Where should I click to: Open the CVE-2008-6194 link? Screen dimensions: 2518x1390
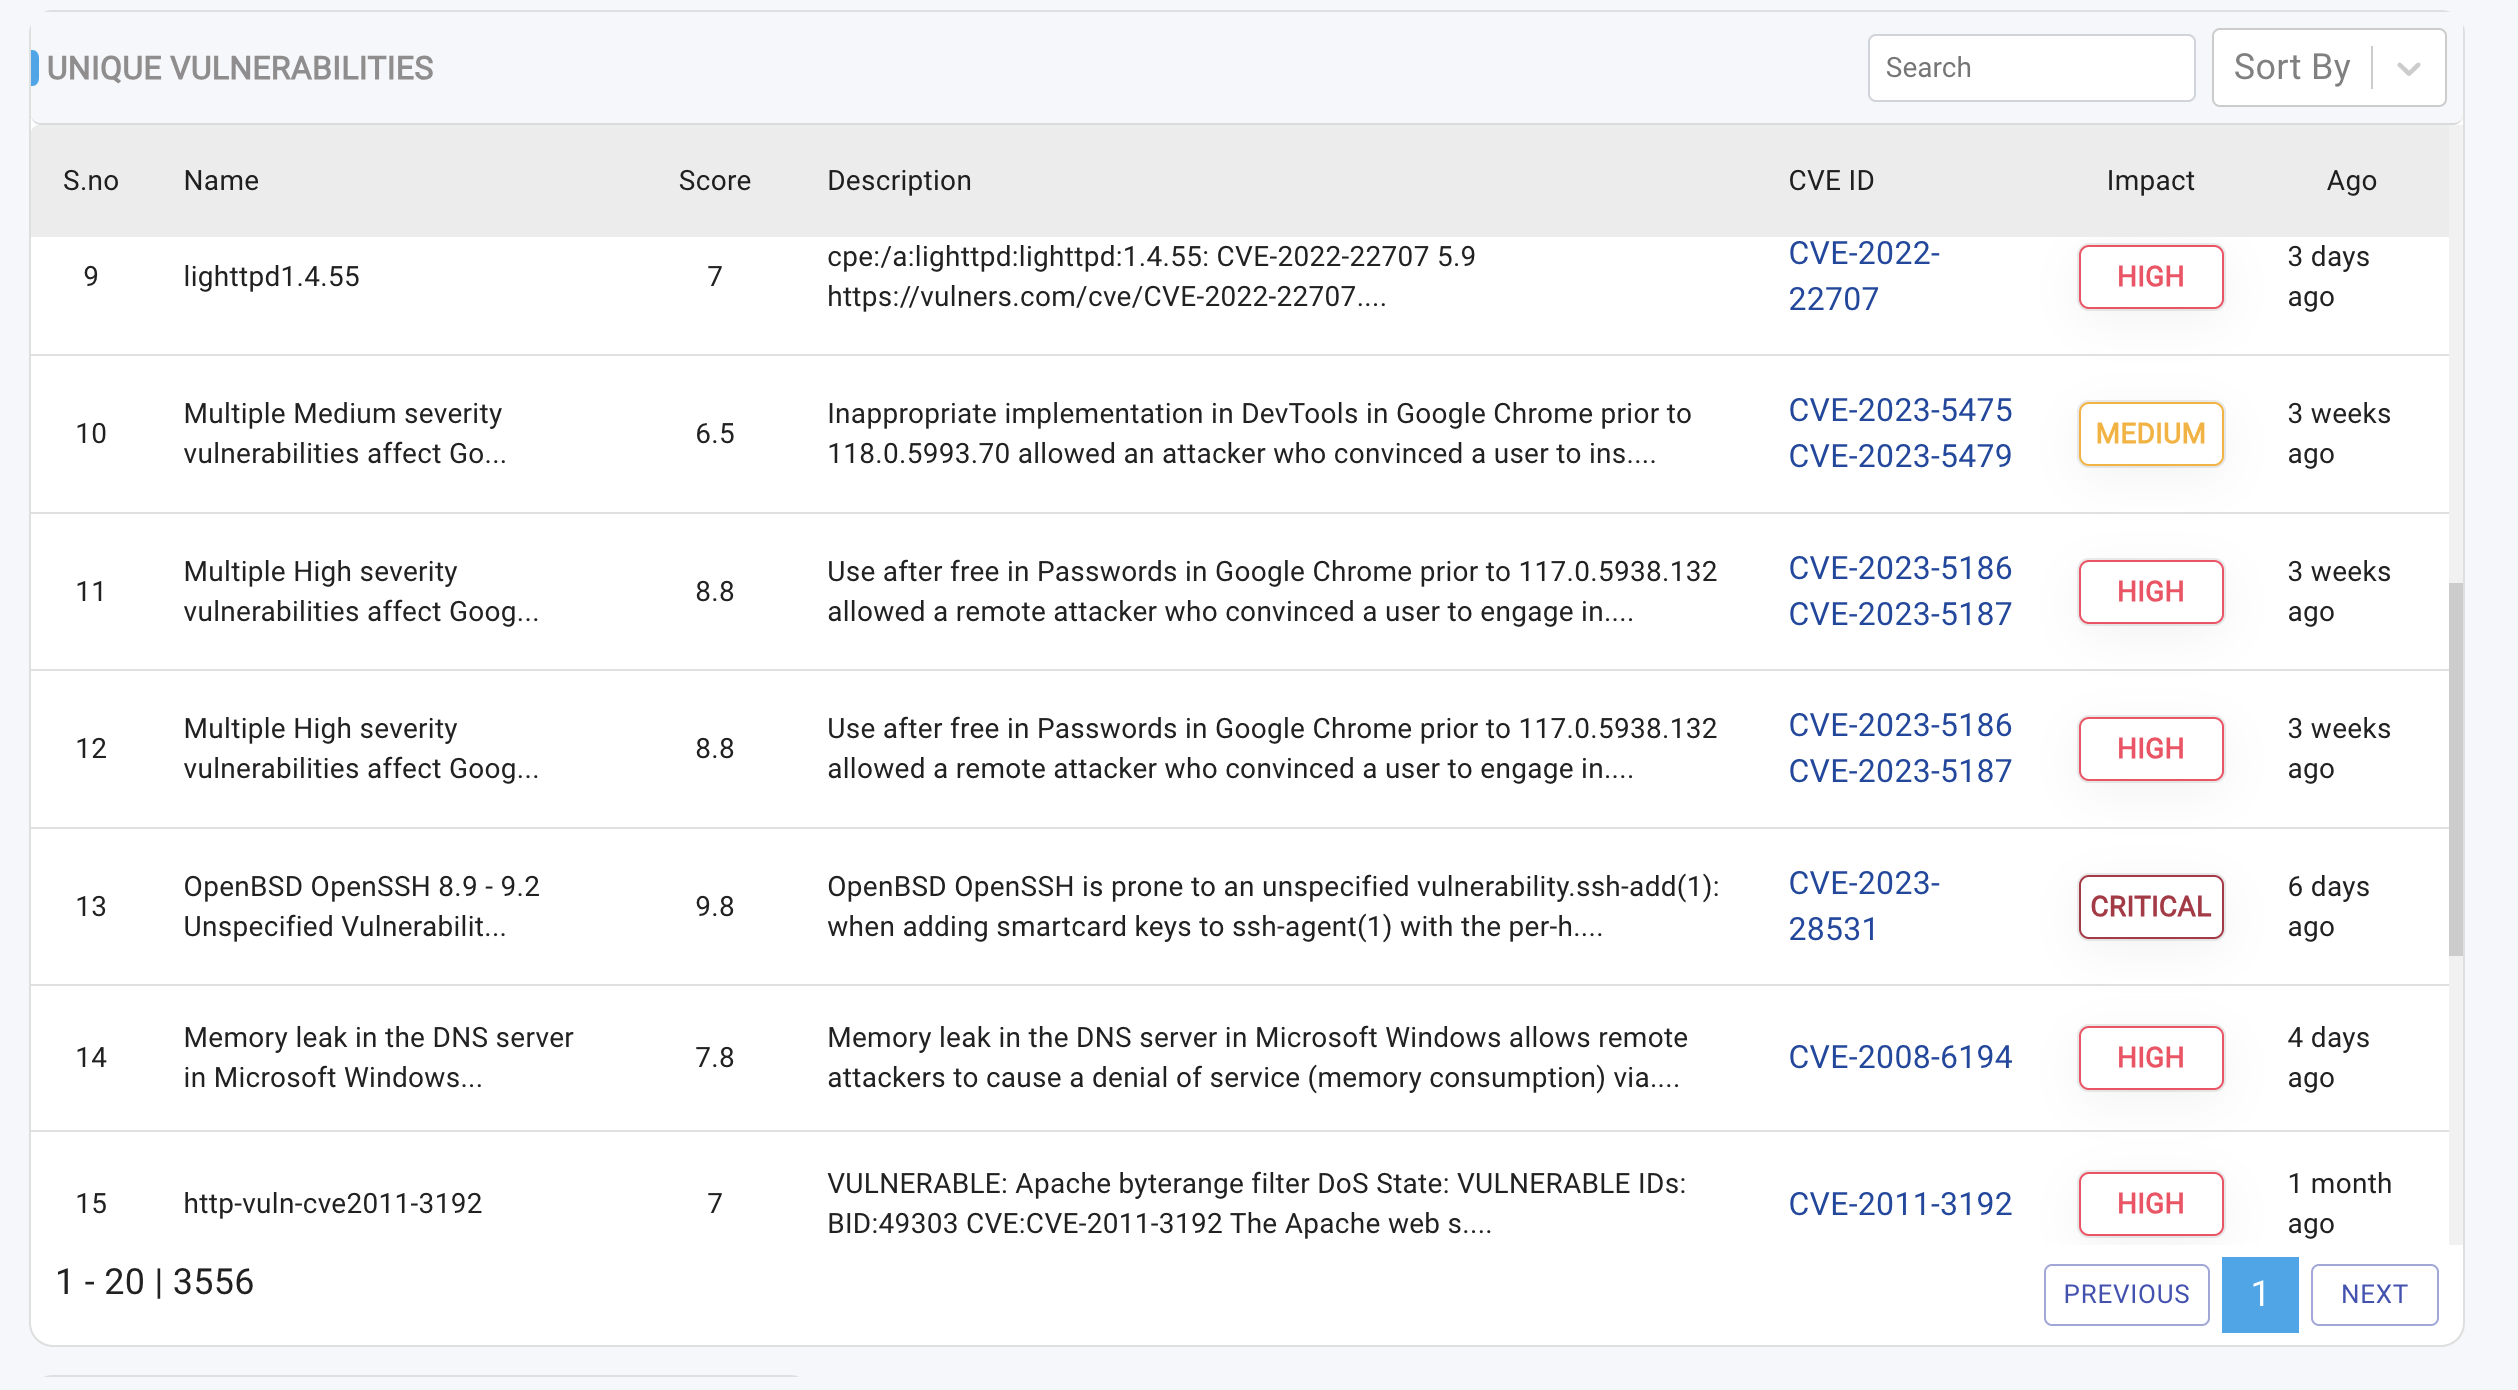(x=1899, y=1057)
